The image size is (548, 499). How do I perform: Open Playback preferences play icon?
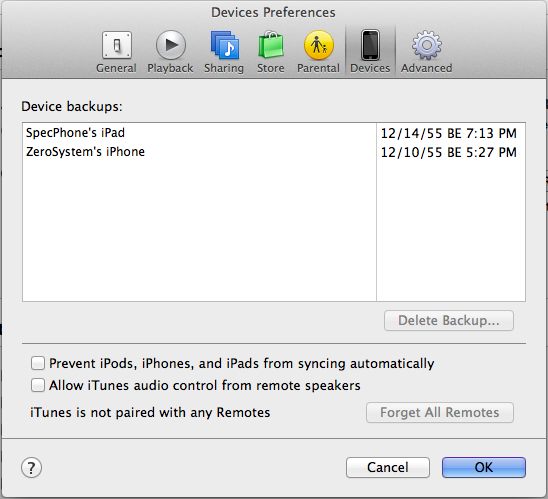(171, 45)
